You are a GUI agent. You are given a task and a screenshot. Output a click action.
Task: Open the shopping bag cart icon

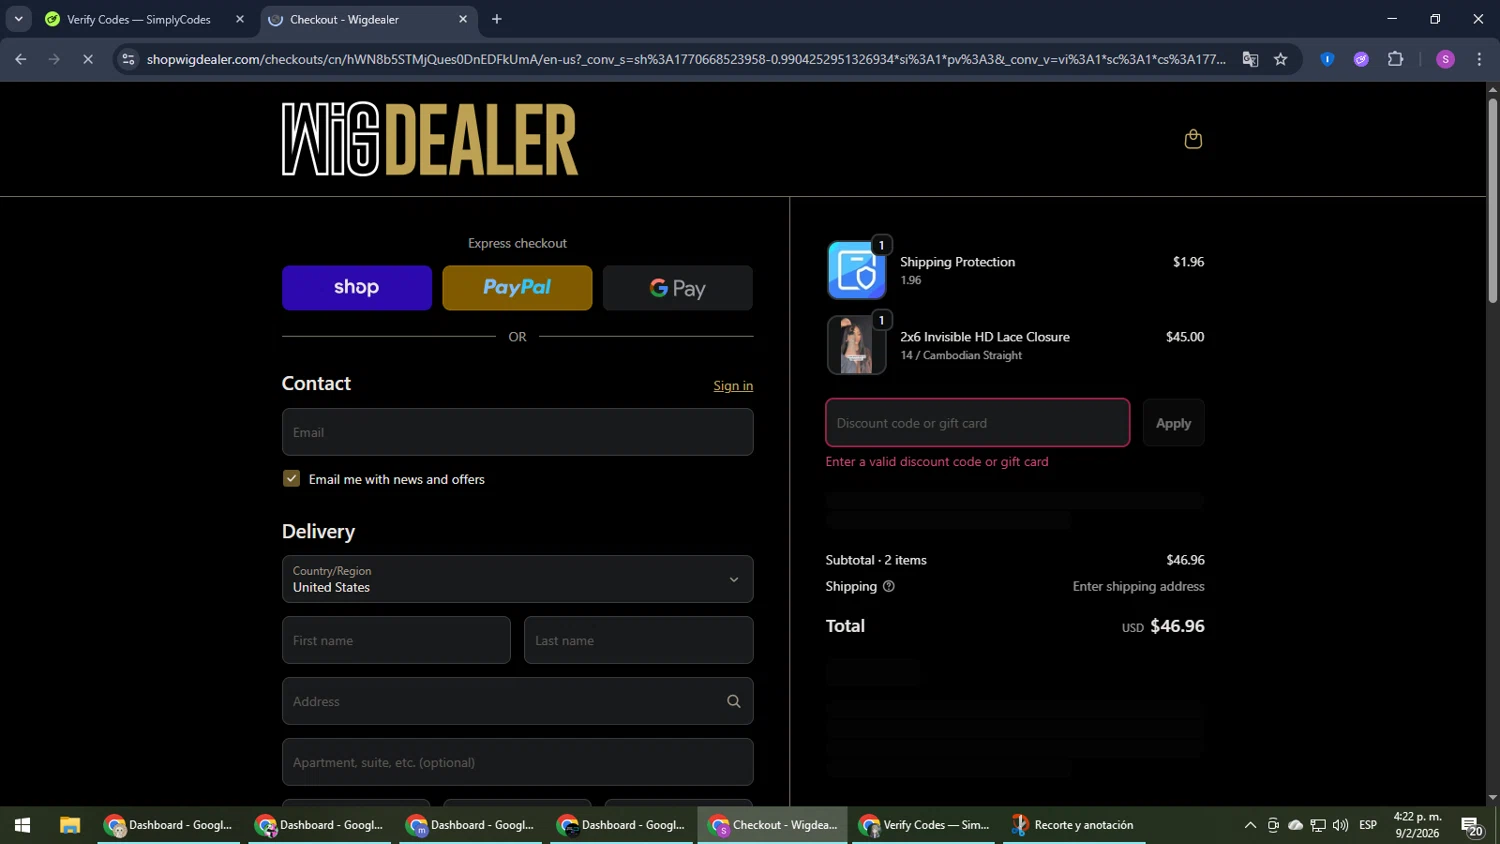click(x=1192, y=139)
